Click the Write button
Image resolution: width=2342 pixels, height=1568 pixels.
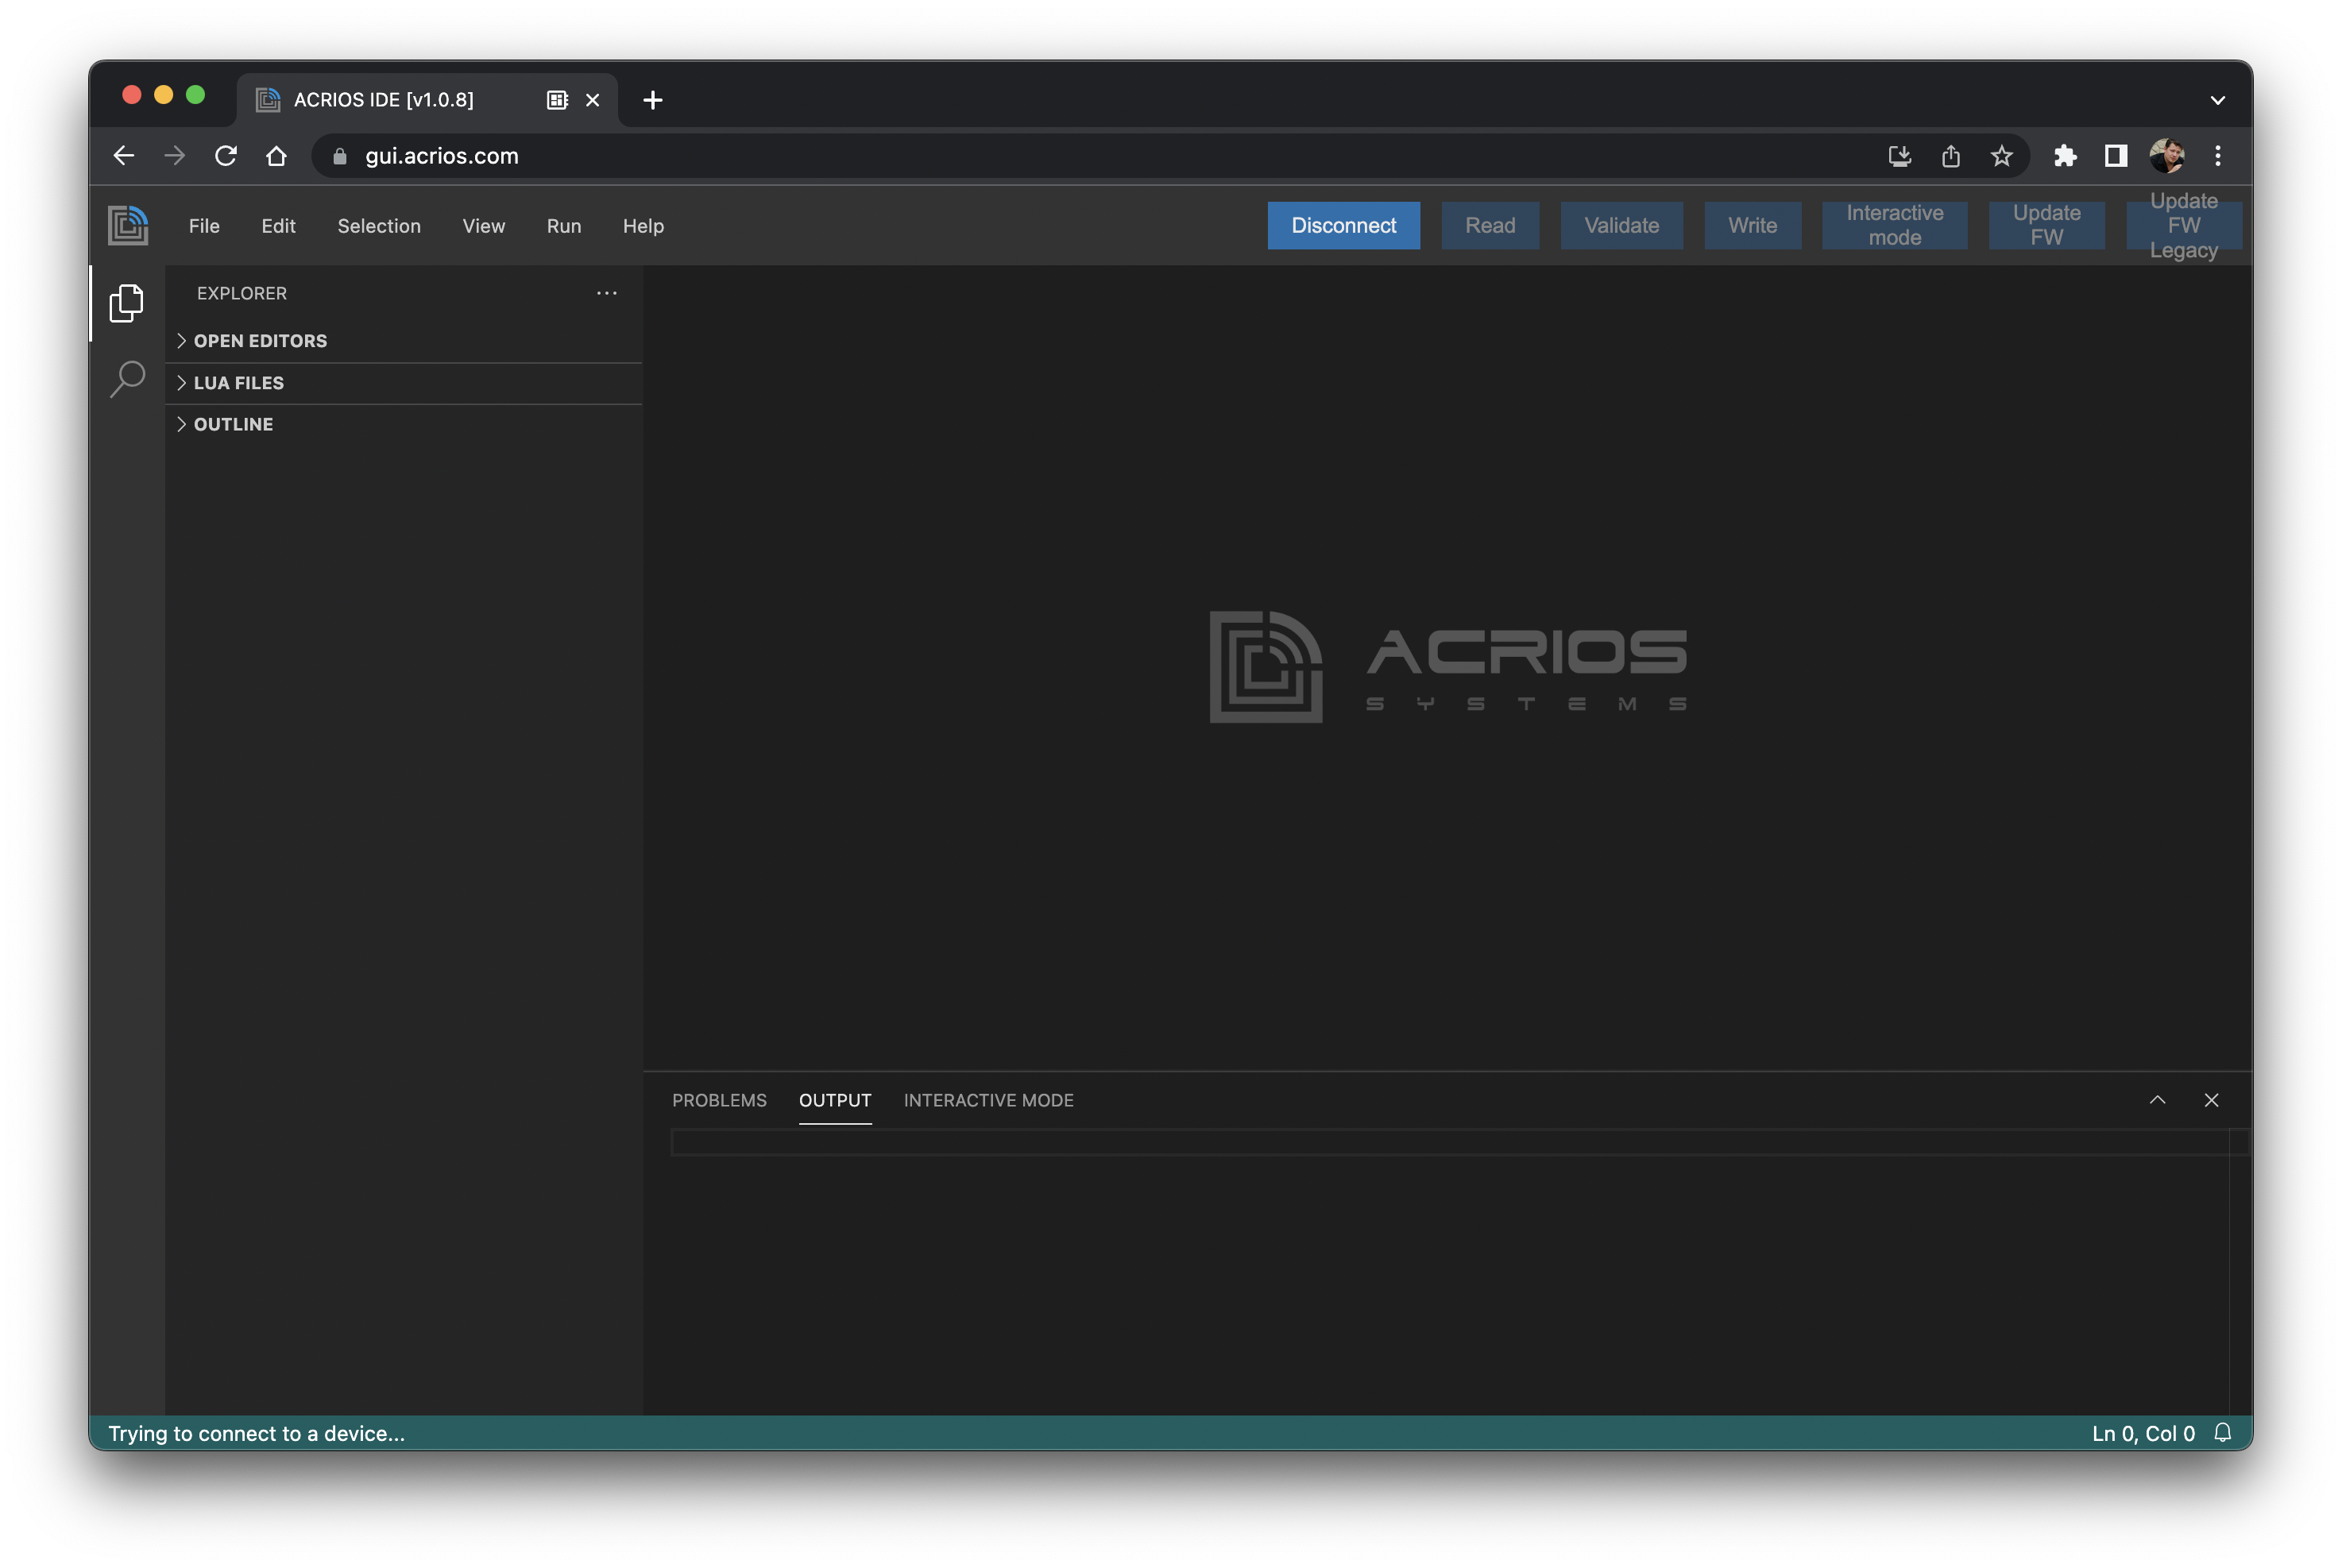tap(1752, 225)
